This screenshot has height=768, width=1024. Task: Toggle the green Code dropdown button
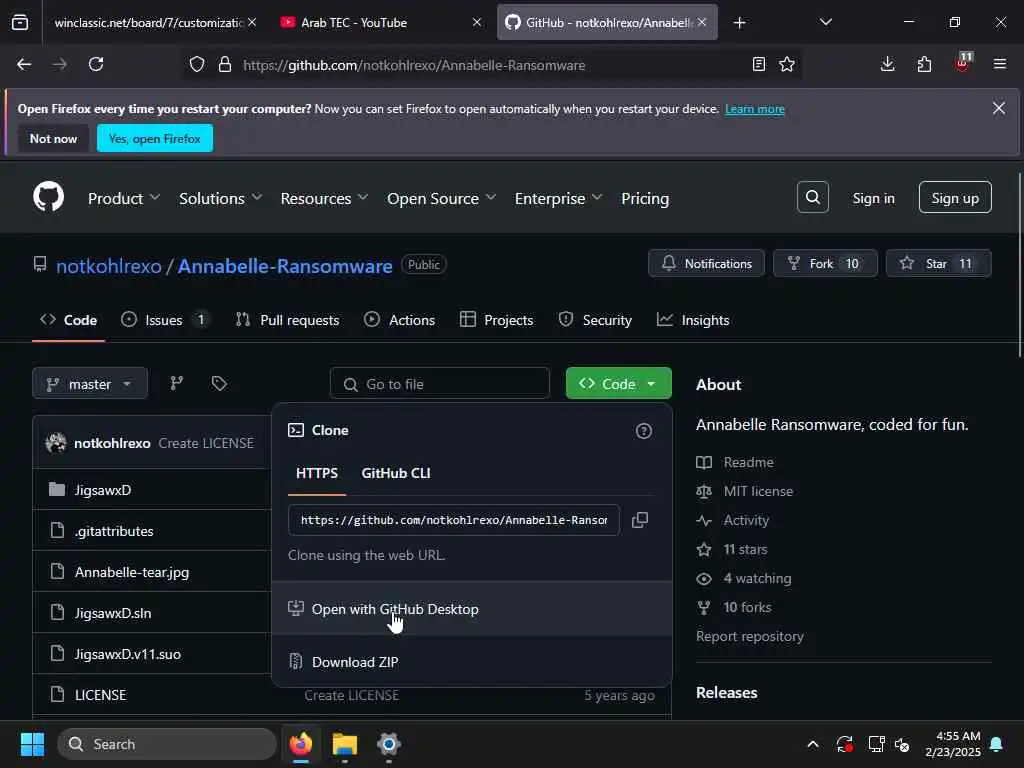coord(618,383)
